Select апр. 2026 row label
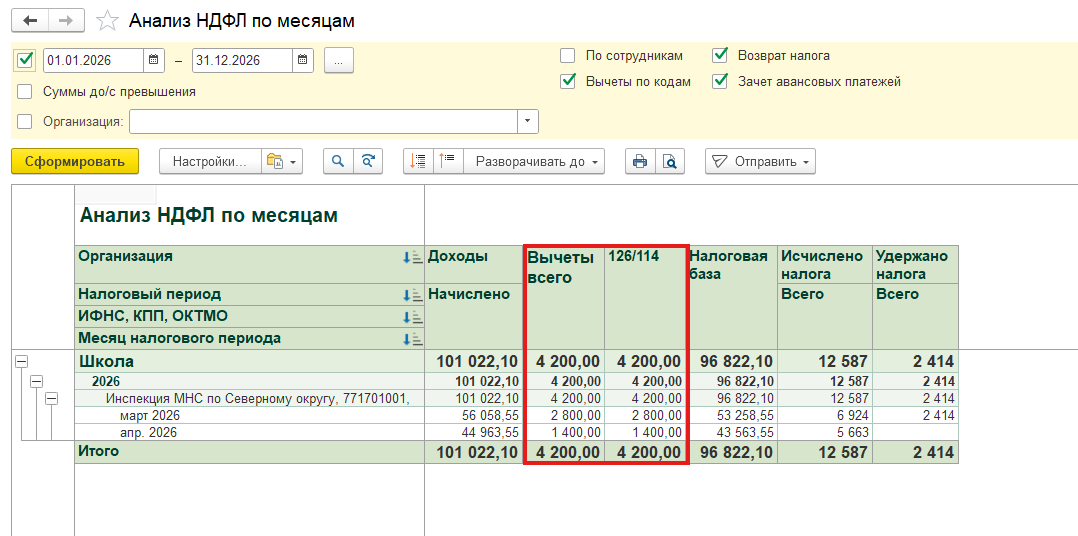 149,432
